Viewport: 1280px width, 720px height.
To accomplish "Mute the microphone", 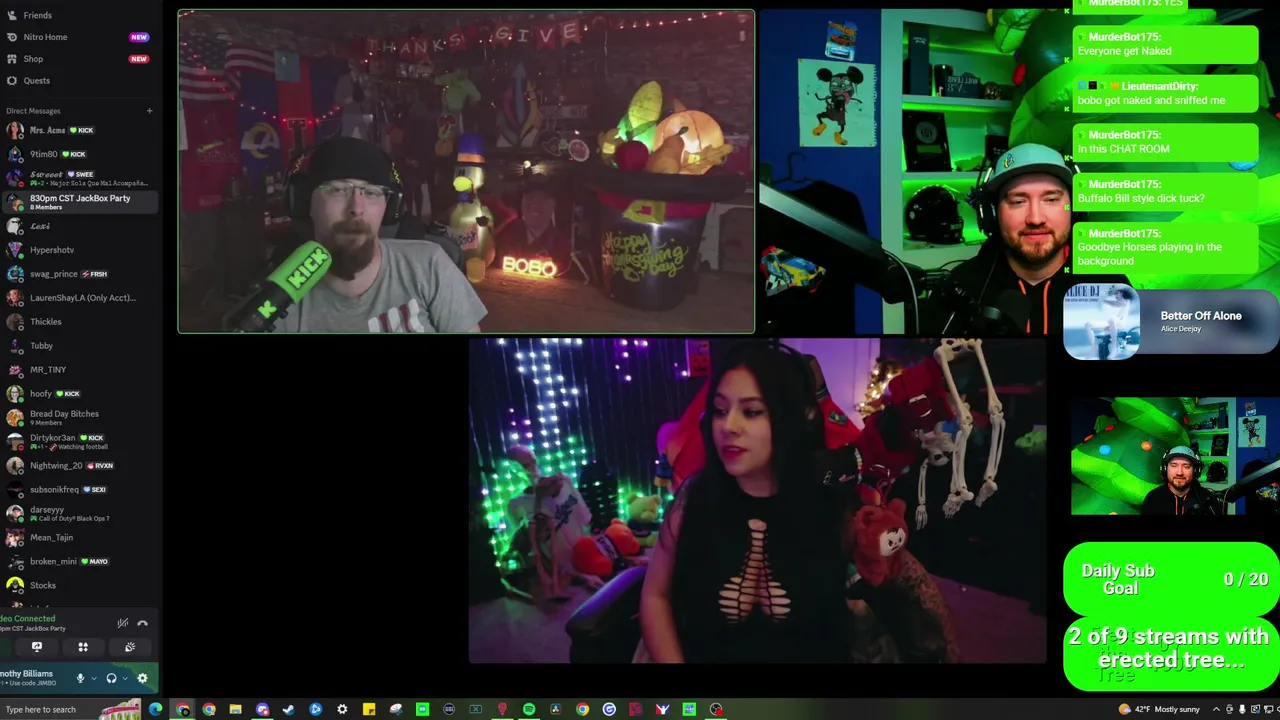I will pyautogui.click(x=80, y=678).
